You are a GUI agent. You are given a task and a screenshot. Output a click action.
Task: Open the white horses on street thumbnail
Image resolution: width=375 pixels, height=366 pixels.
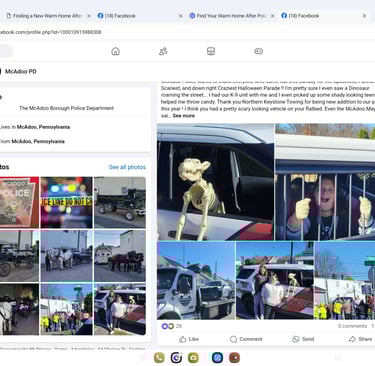click(66, 256)
